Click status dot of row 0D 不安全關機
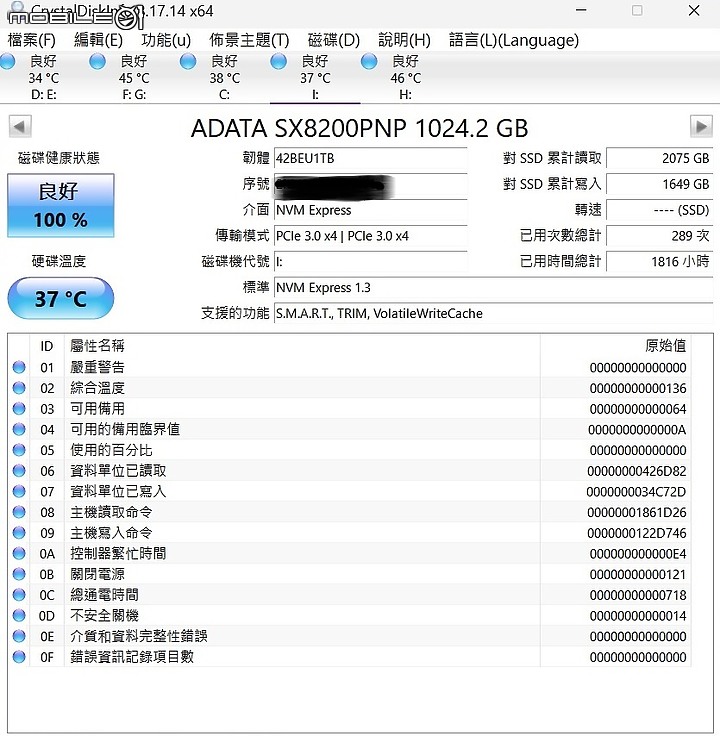The width and height of the screenshot is (720, 736). point(19,615)
